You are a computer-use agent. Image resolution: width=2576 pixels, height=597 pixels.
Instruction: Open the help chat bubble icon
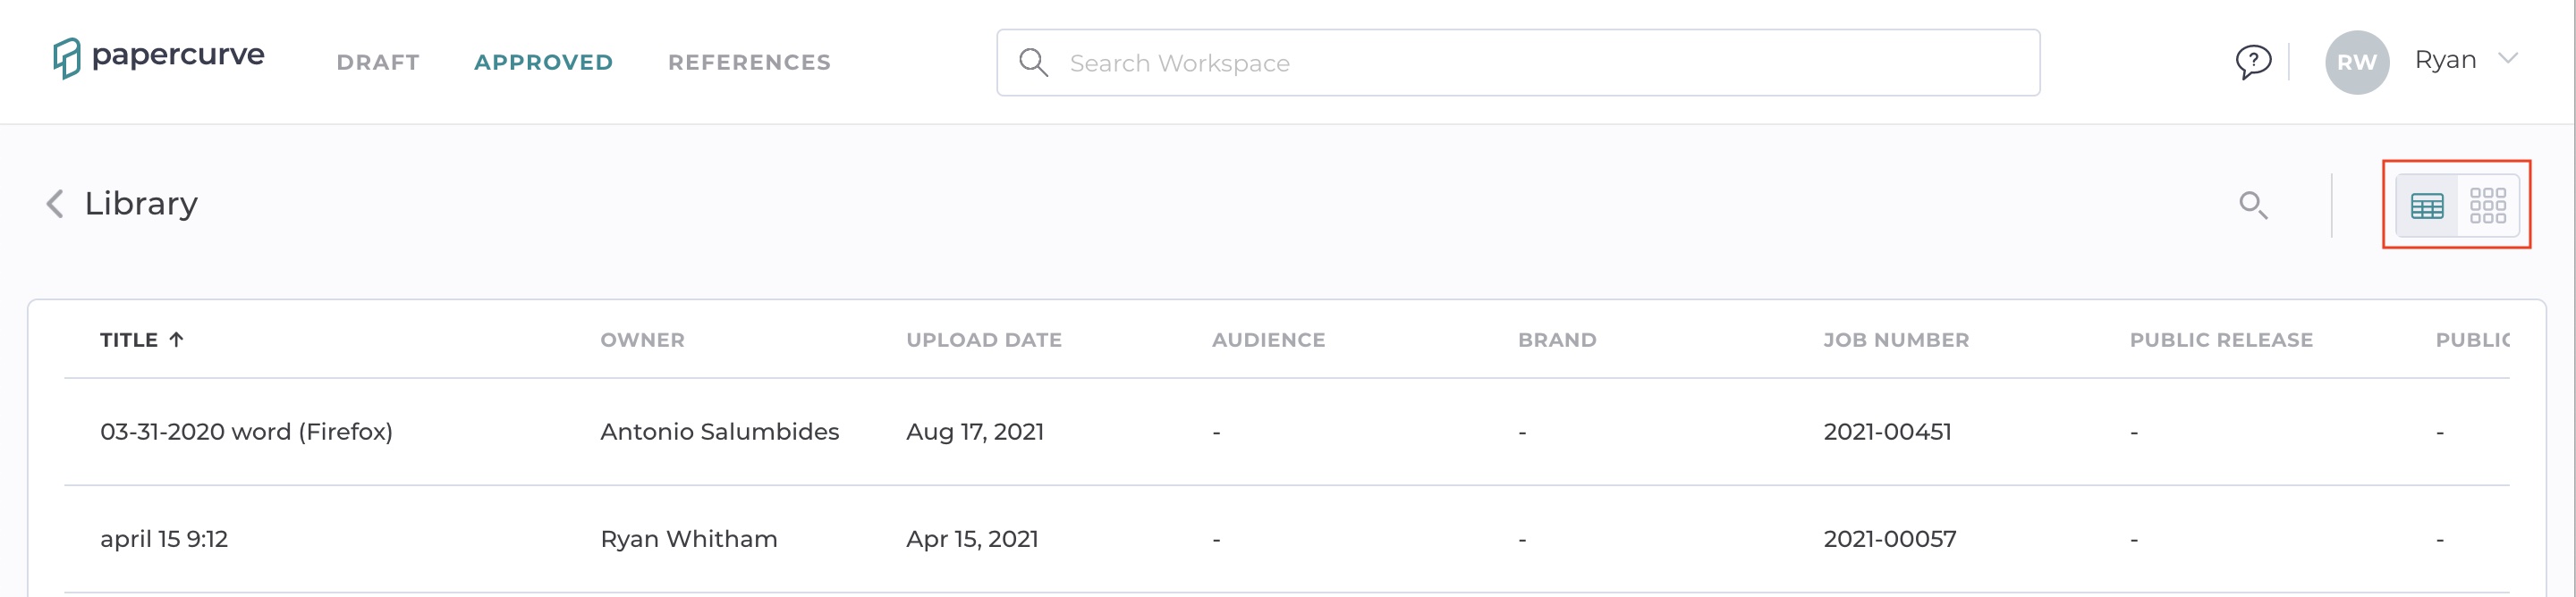[2253, 62]
